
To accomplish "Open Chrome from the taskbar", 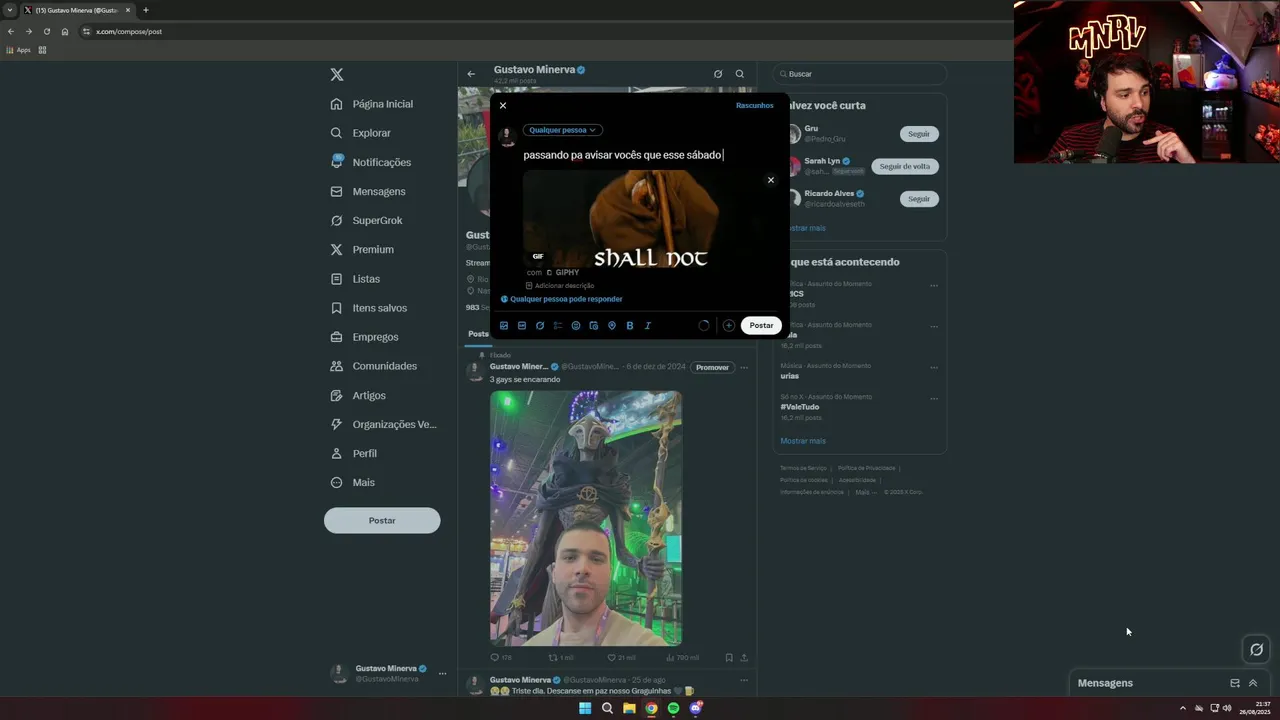I will click(x=651, y=708).
